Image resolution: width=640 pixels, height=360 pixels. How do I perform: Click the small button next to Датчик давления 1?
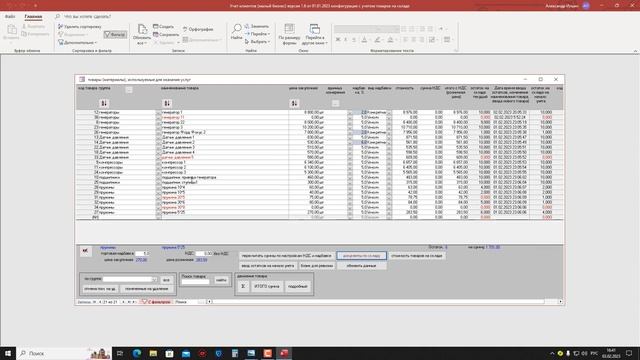(x=158, y=138)
